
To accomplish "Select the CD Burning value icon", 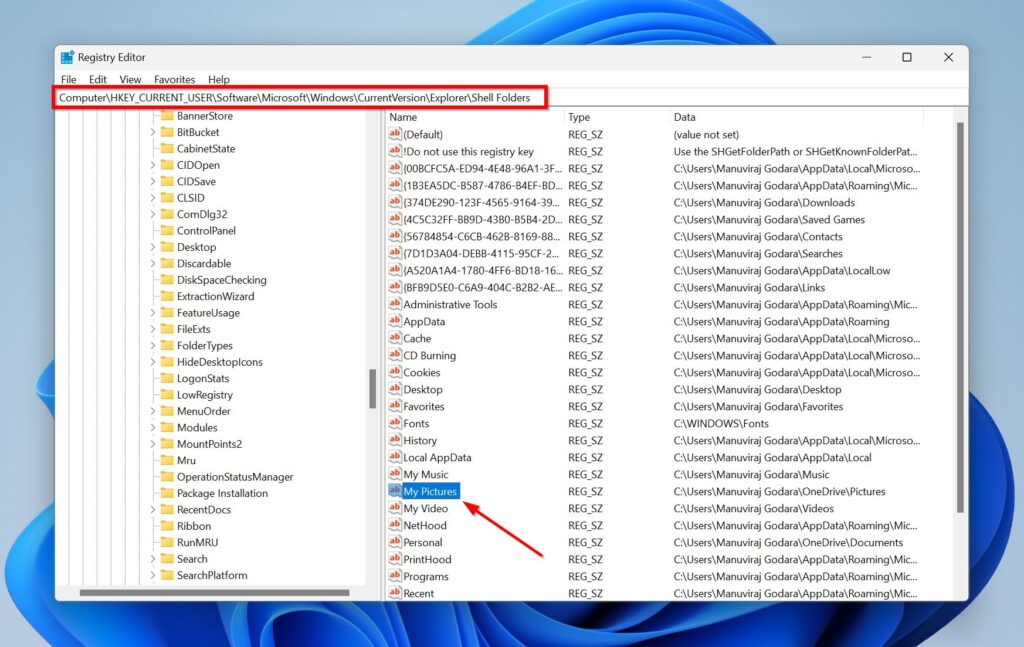I will click(397, 355).
